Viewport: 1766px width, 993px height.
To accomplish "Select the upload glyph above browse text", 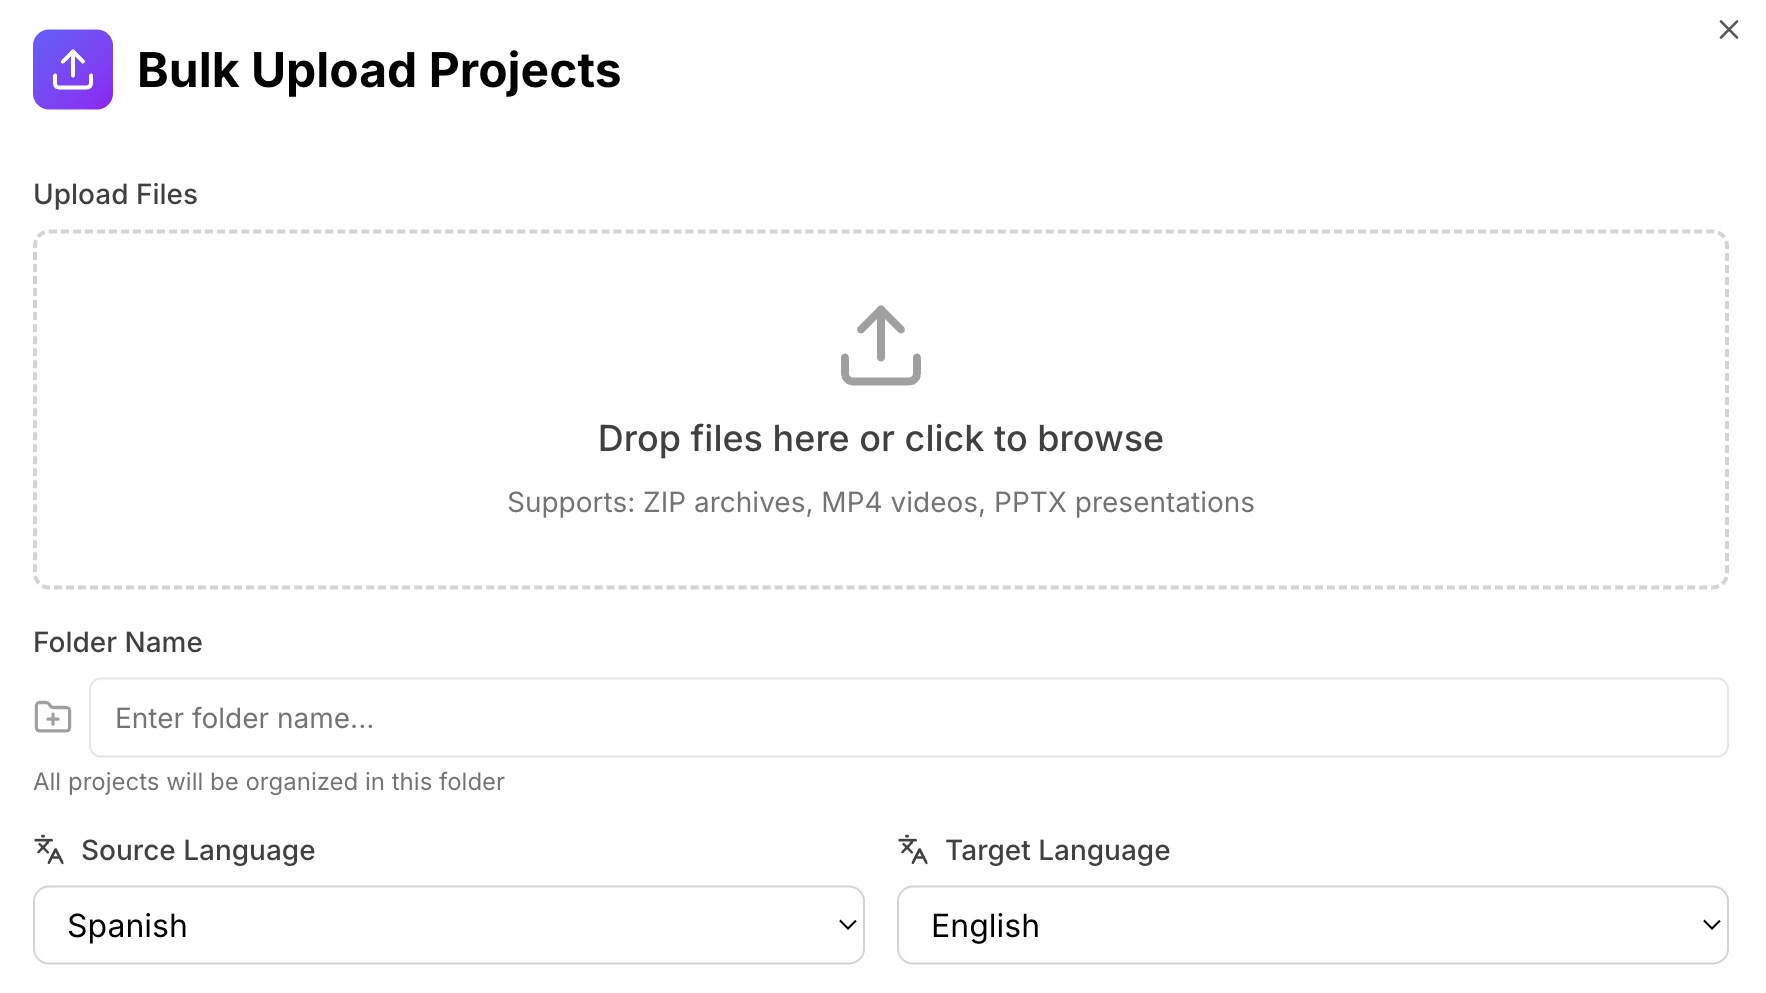I will coord(881,345).
